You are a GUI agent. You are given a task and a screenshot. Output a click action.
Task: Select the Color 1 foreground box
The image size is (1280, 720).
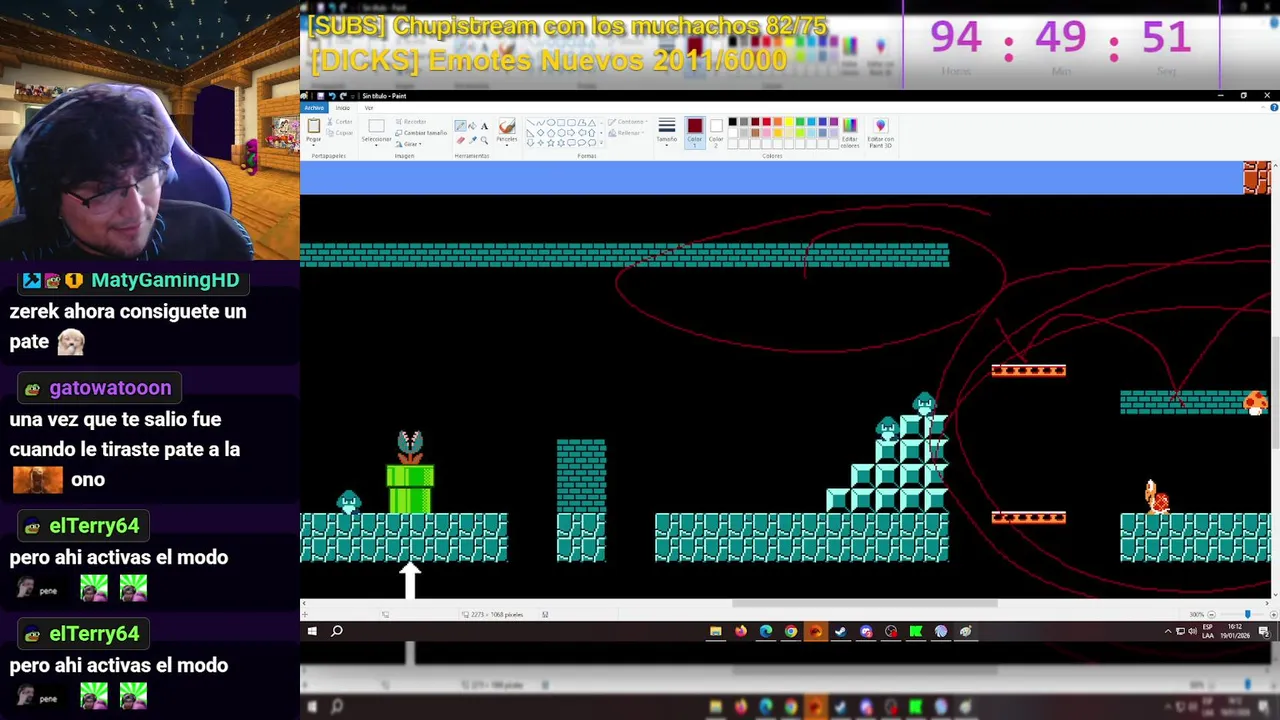point(695,132)
